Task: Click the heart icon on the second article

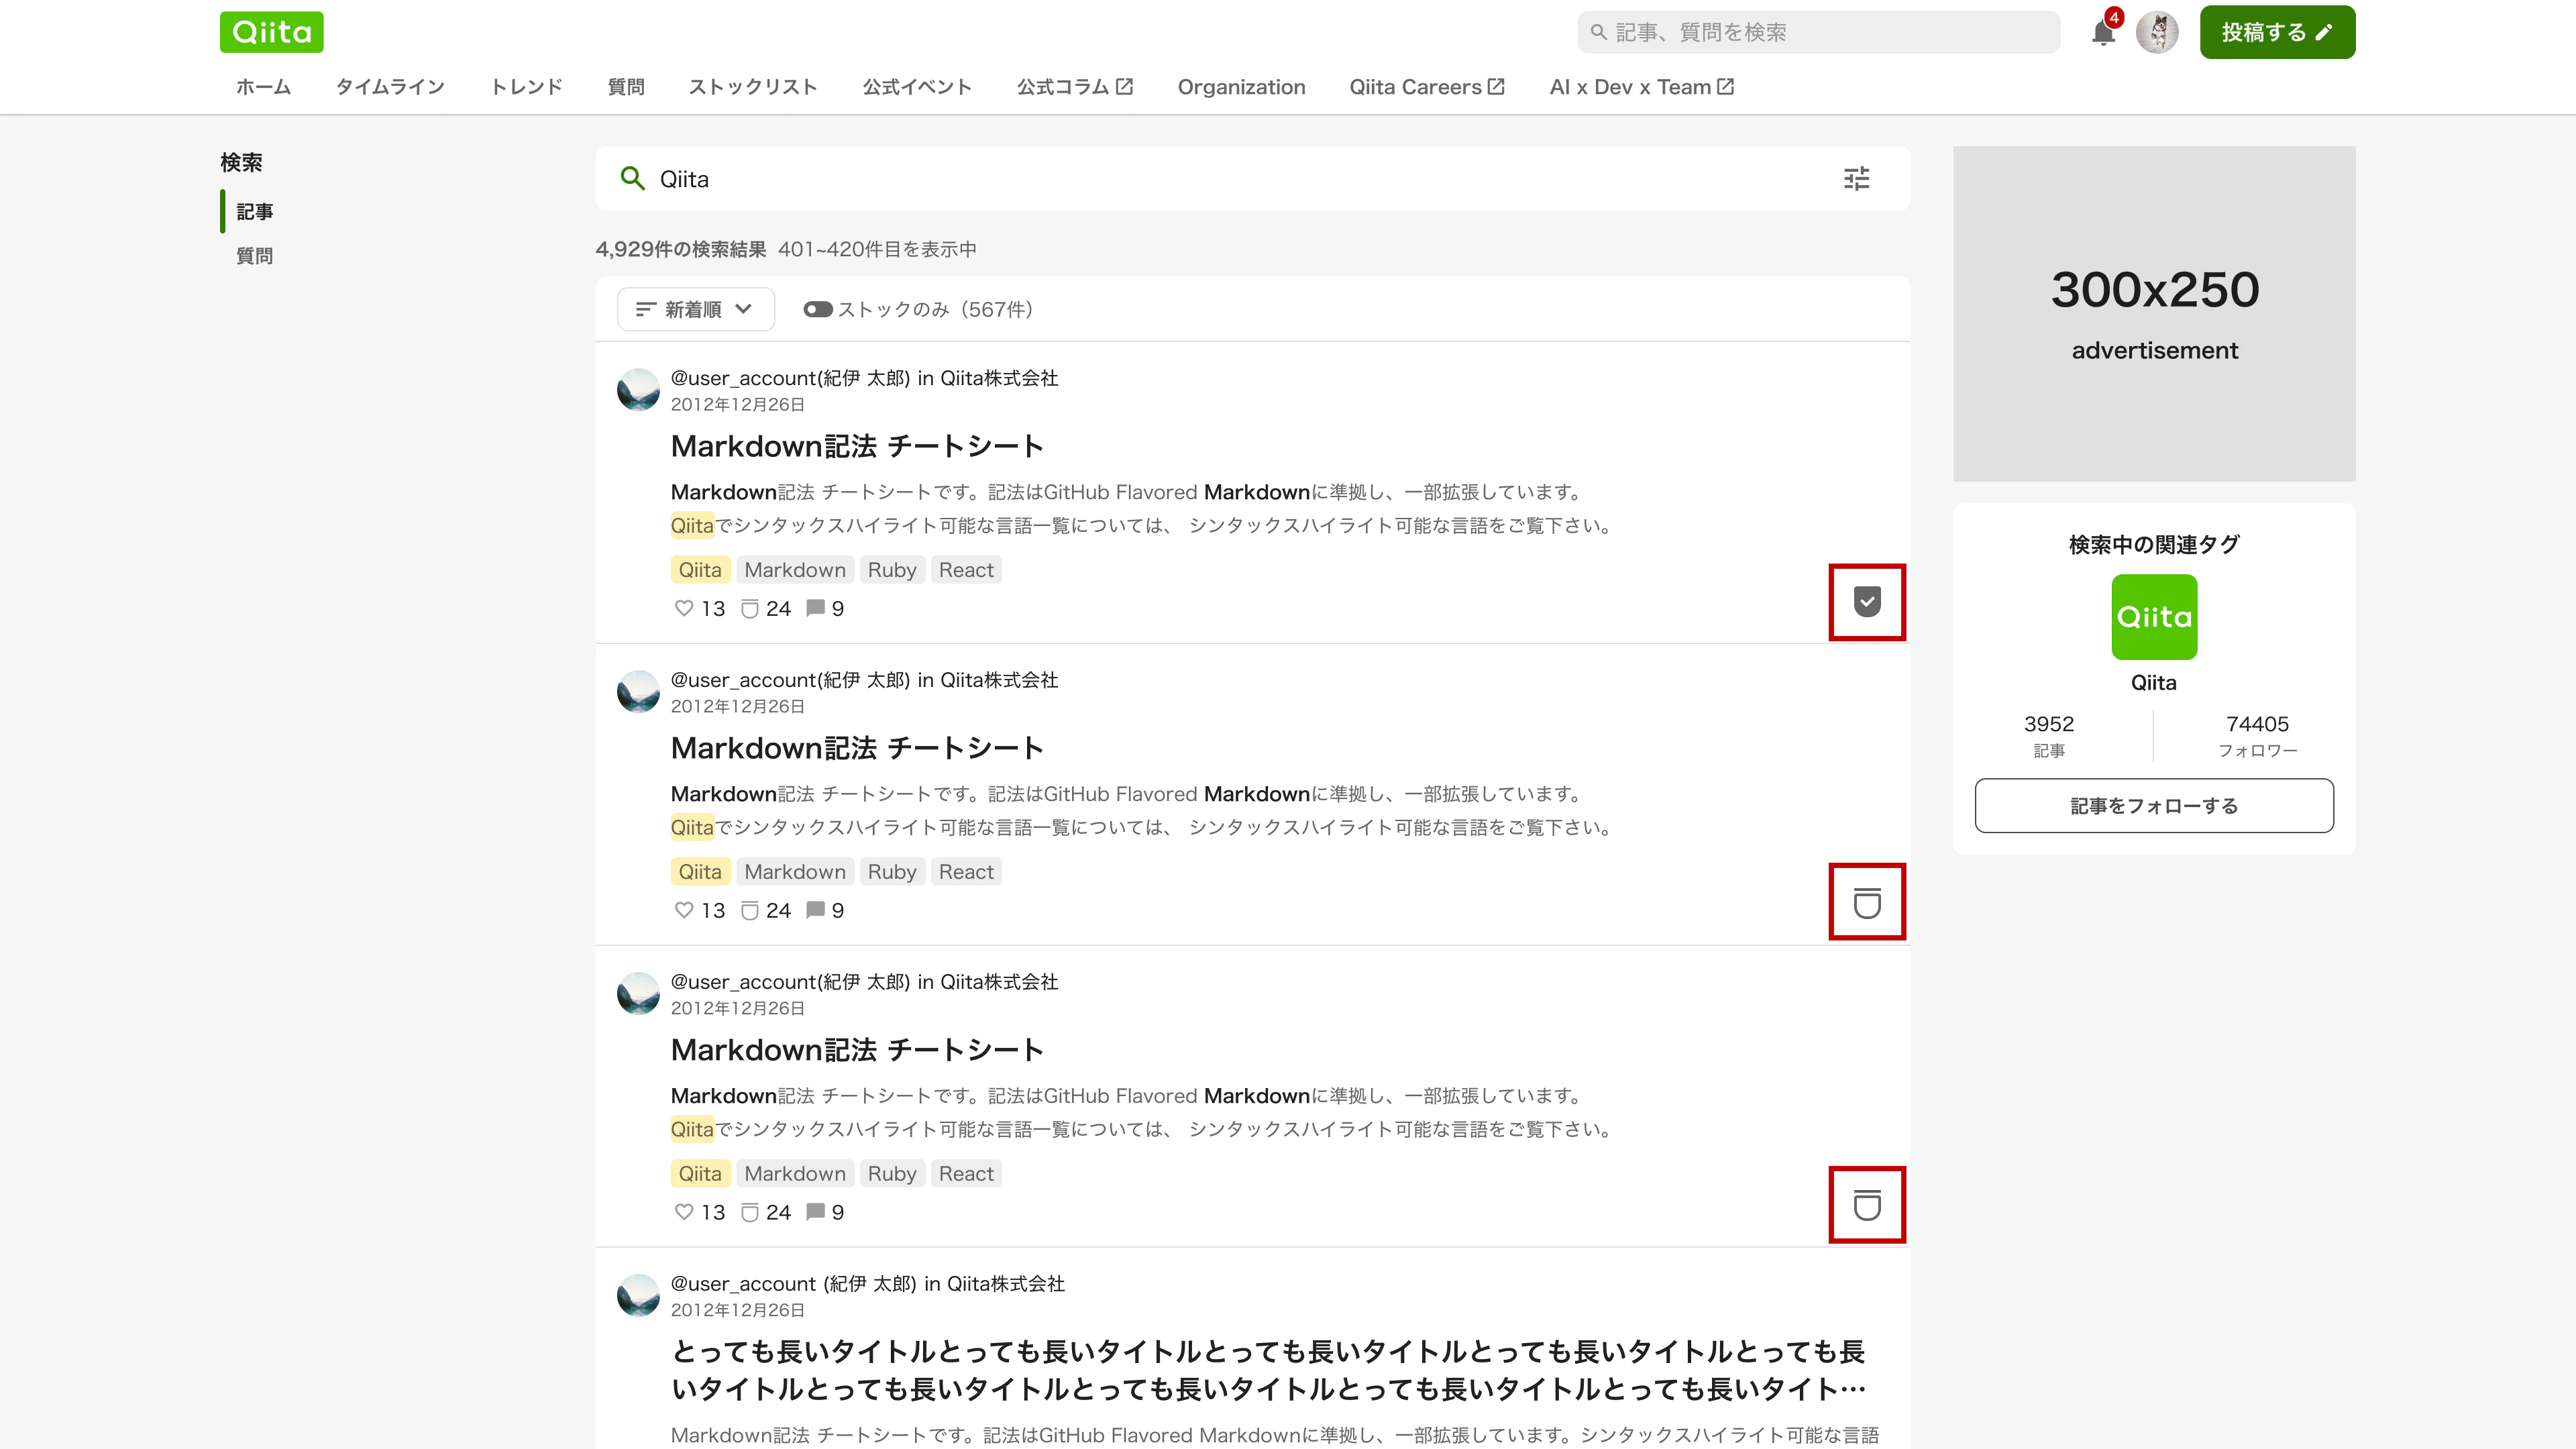Action: coord(685,910)
